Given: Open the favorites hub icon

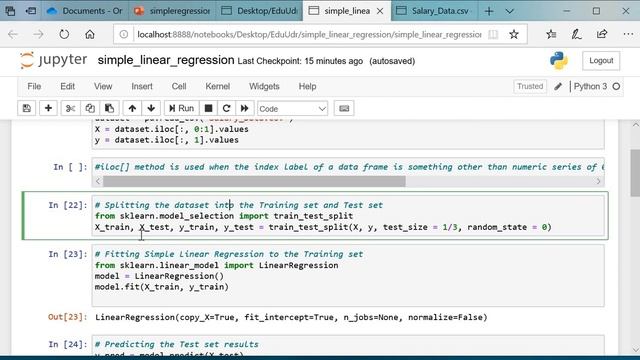Looking at the screenshot, I should tap(551, 35).
